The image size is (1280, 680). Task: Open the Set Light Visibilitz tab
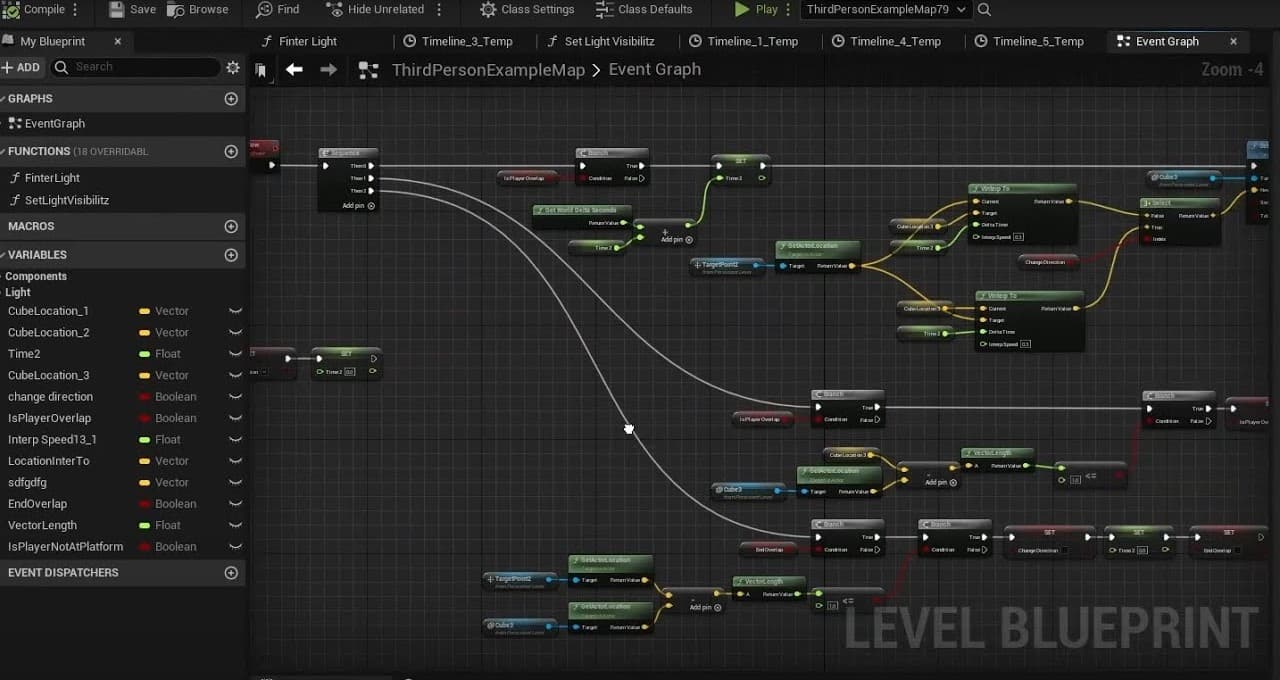pos(603,42)
